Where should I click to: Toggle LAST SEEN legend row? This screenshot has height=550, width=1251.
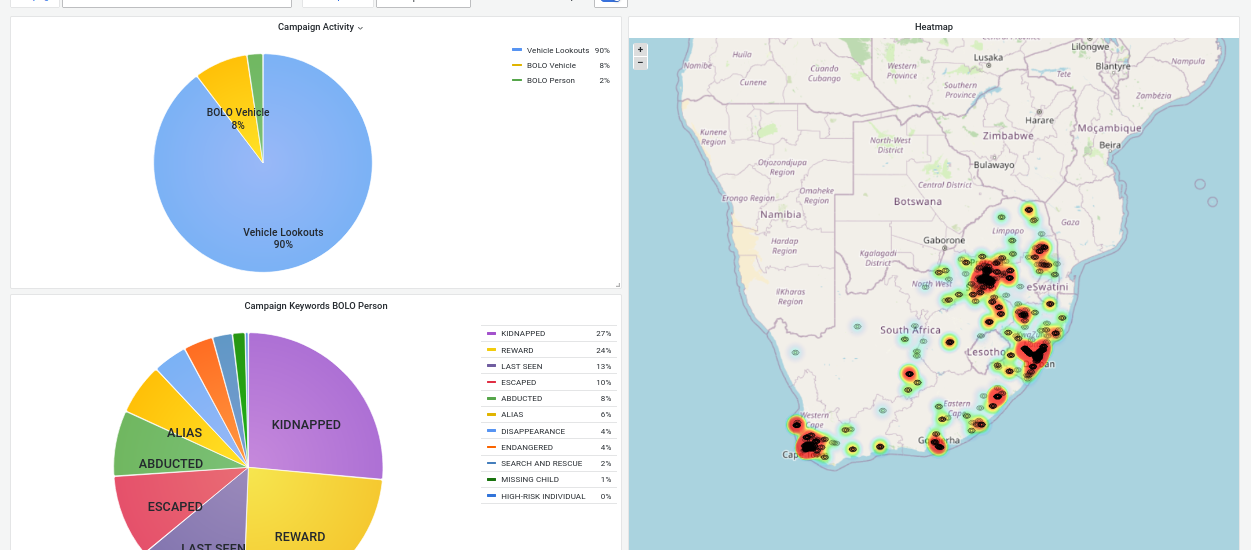(548, 366)
